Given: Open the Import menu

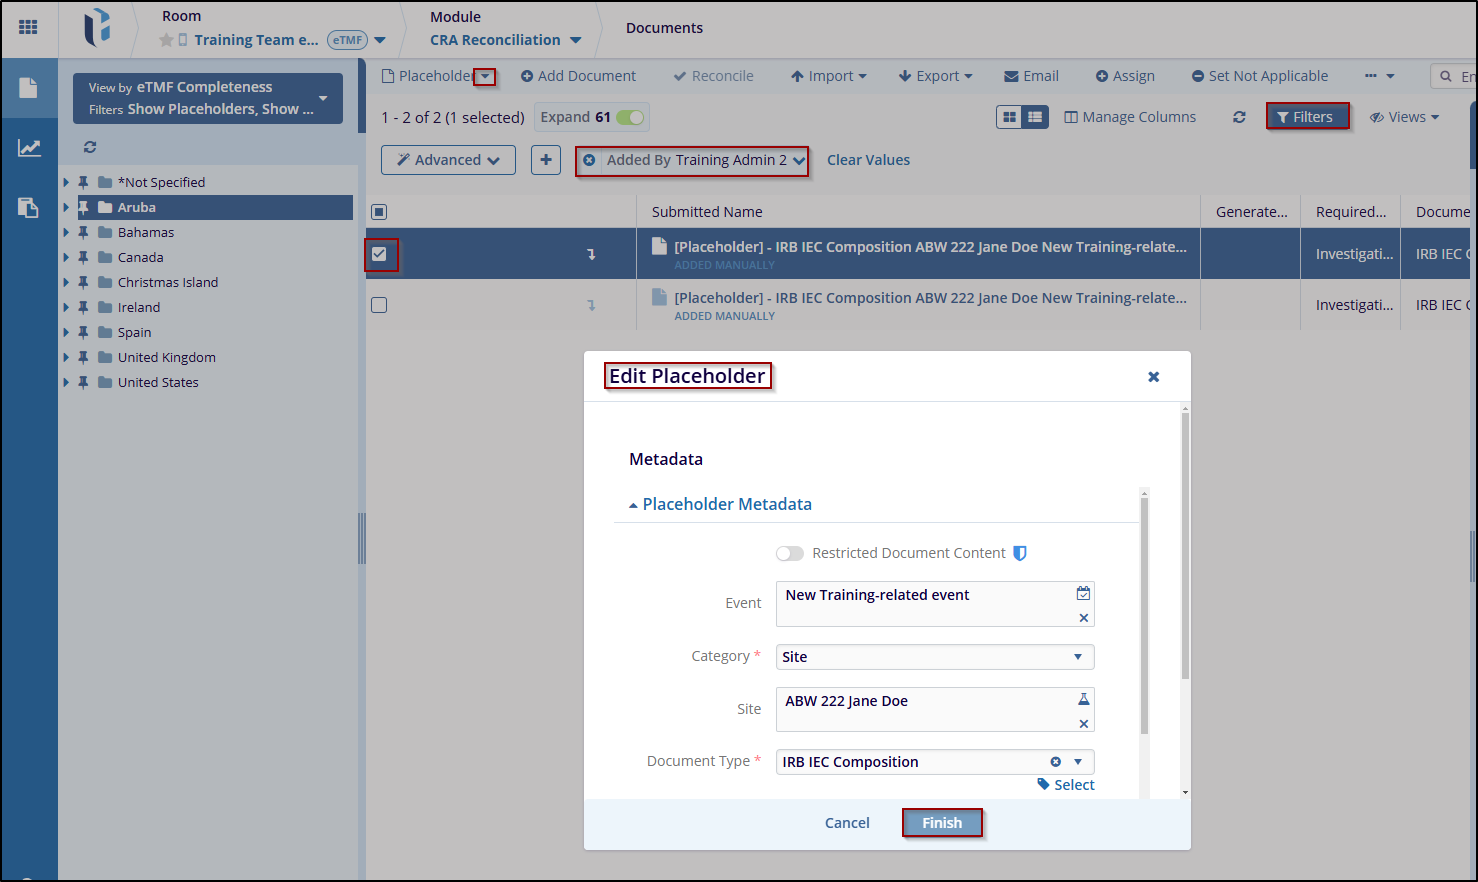Looking at the screenshot, I should 828,76.
